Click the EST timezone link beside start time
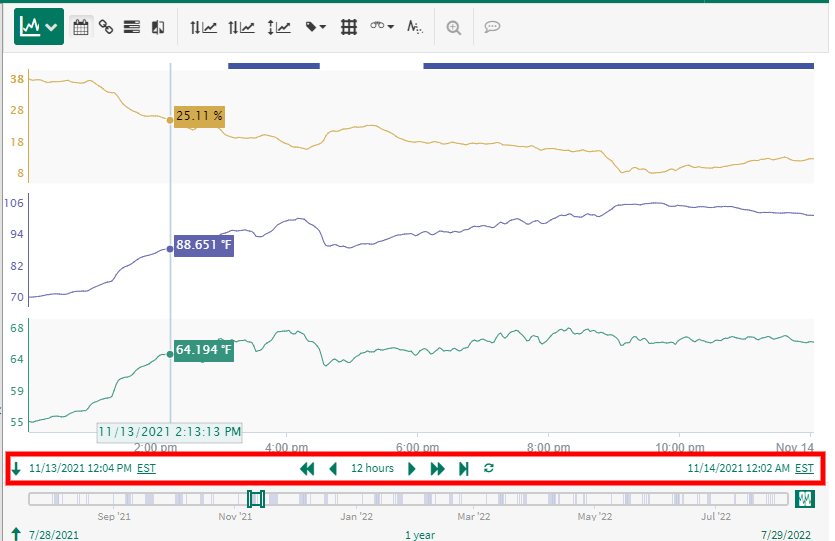Screen dimensions: 835x541 click(x=146, y=468)
